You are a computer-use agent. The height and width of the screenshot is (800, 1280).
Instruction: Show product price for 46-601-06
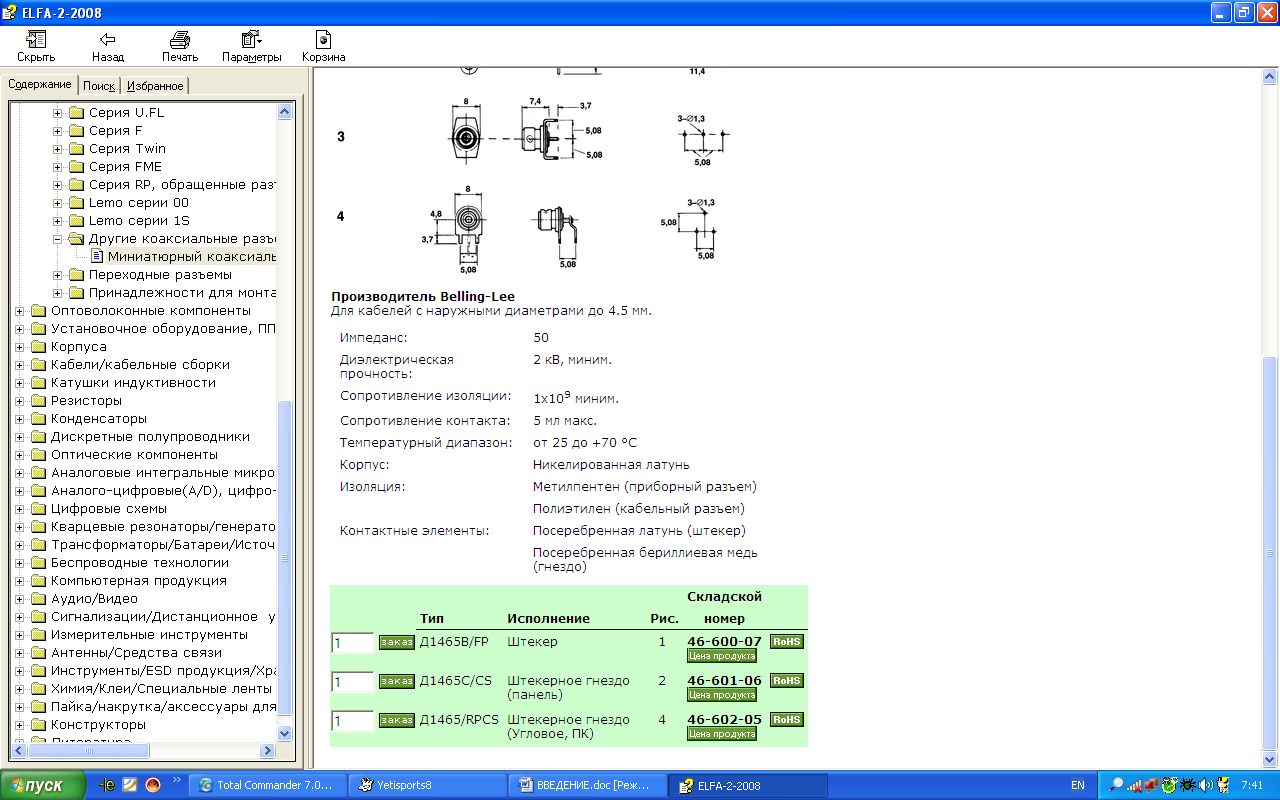click(x=722, y=695)
